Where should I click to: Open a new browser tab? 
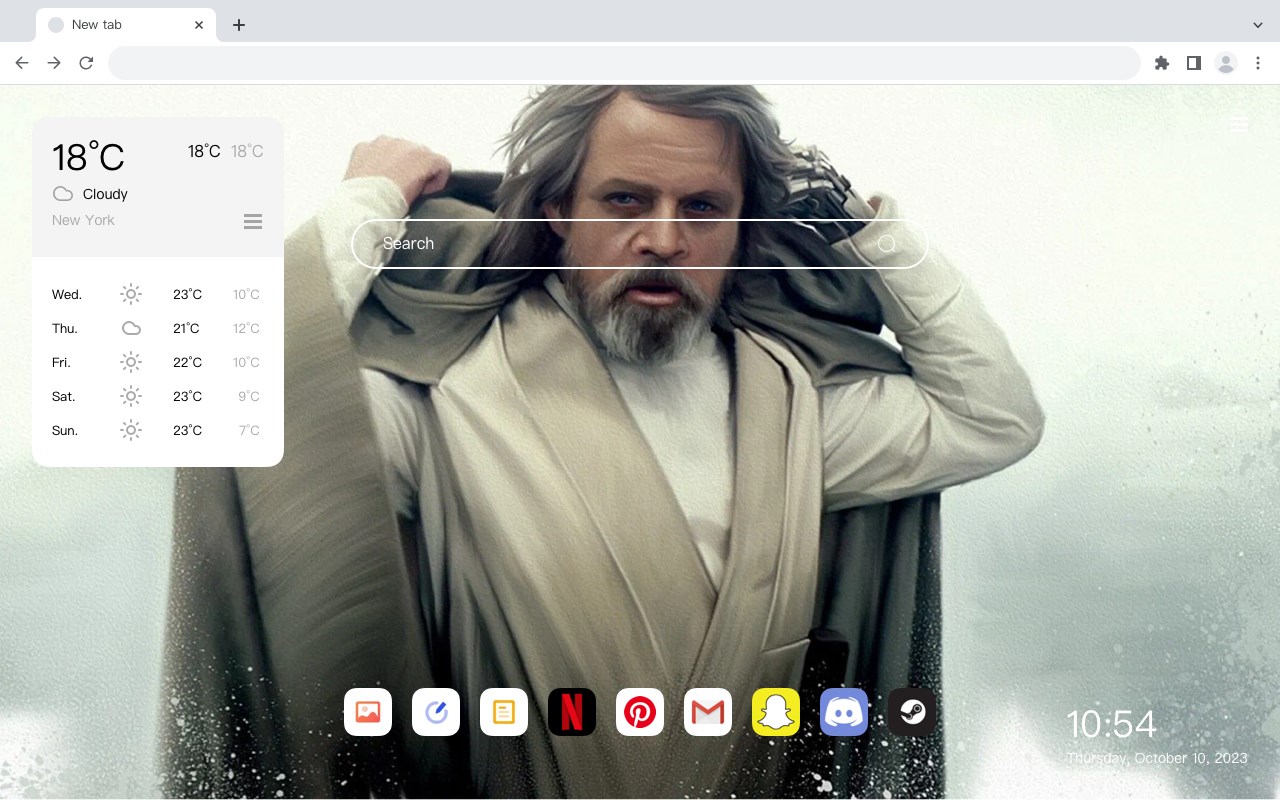[x=239, y=25]
